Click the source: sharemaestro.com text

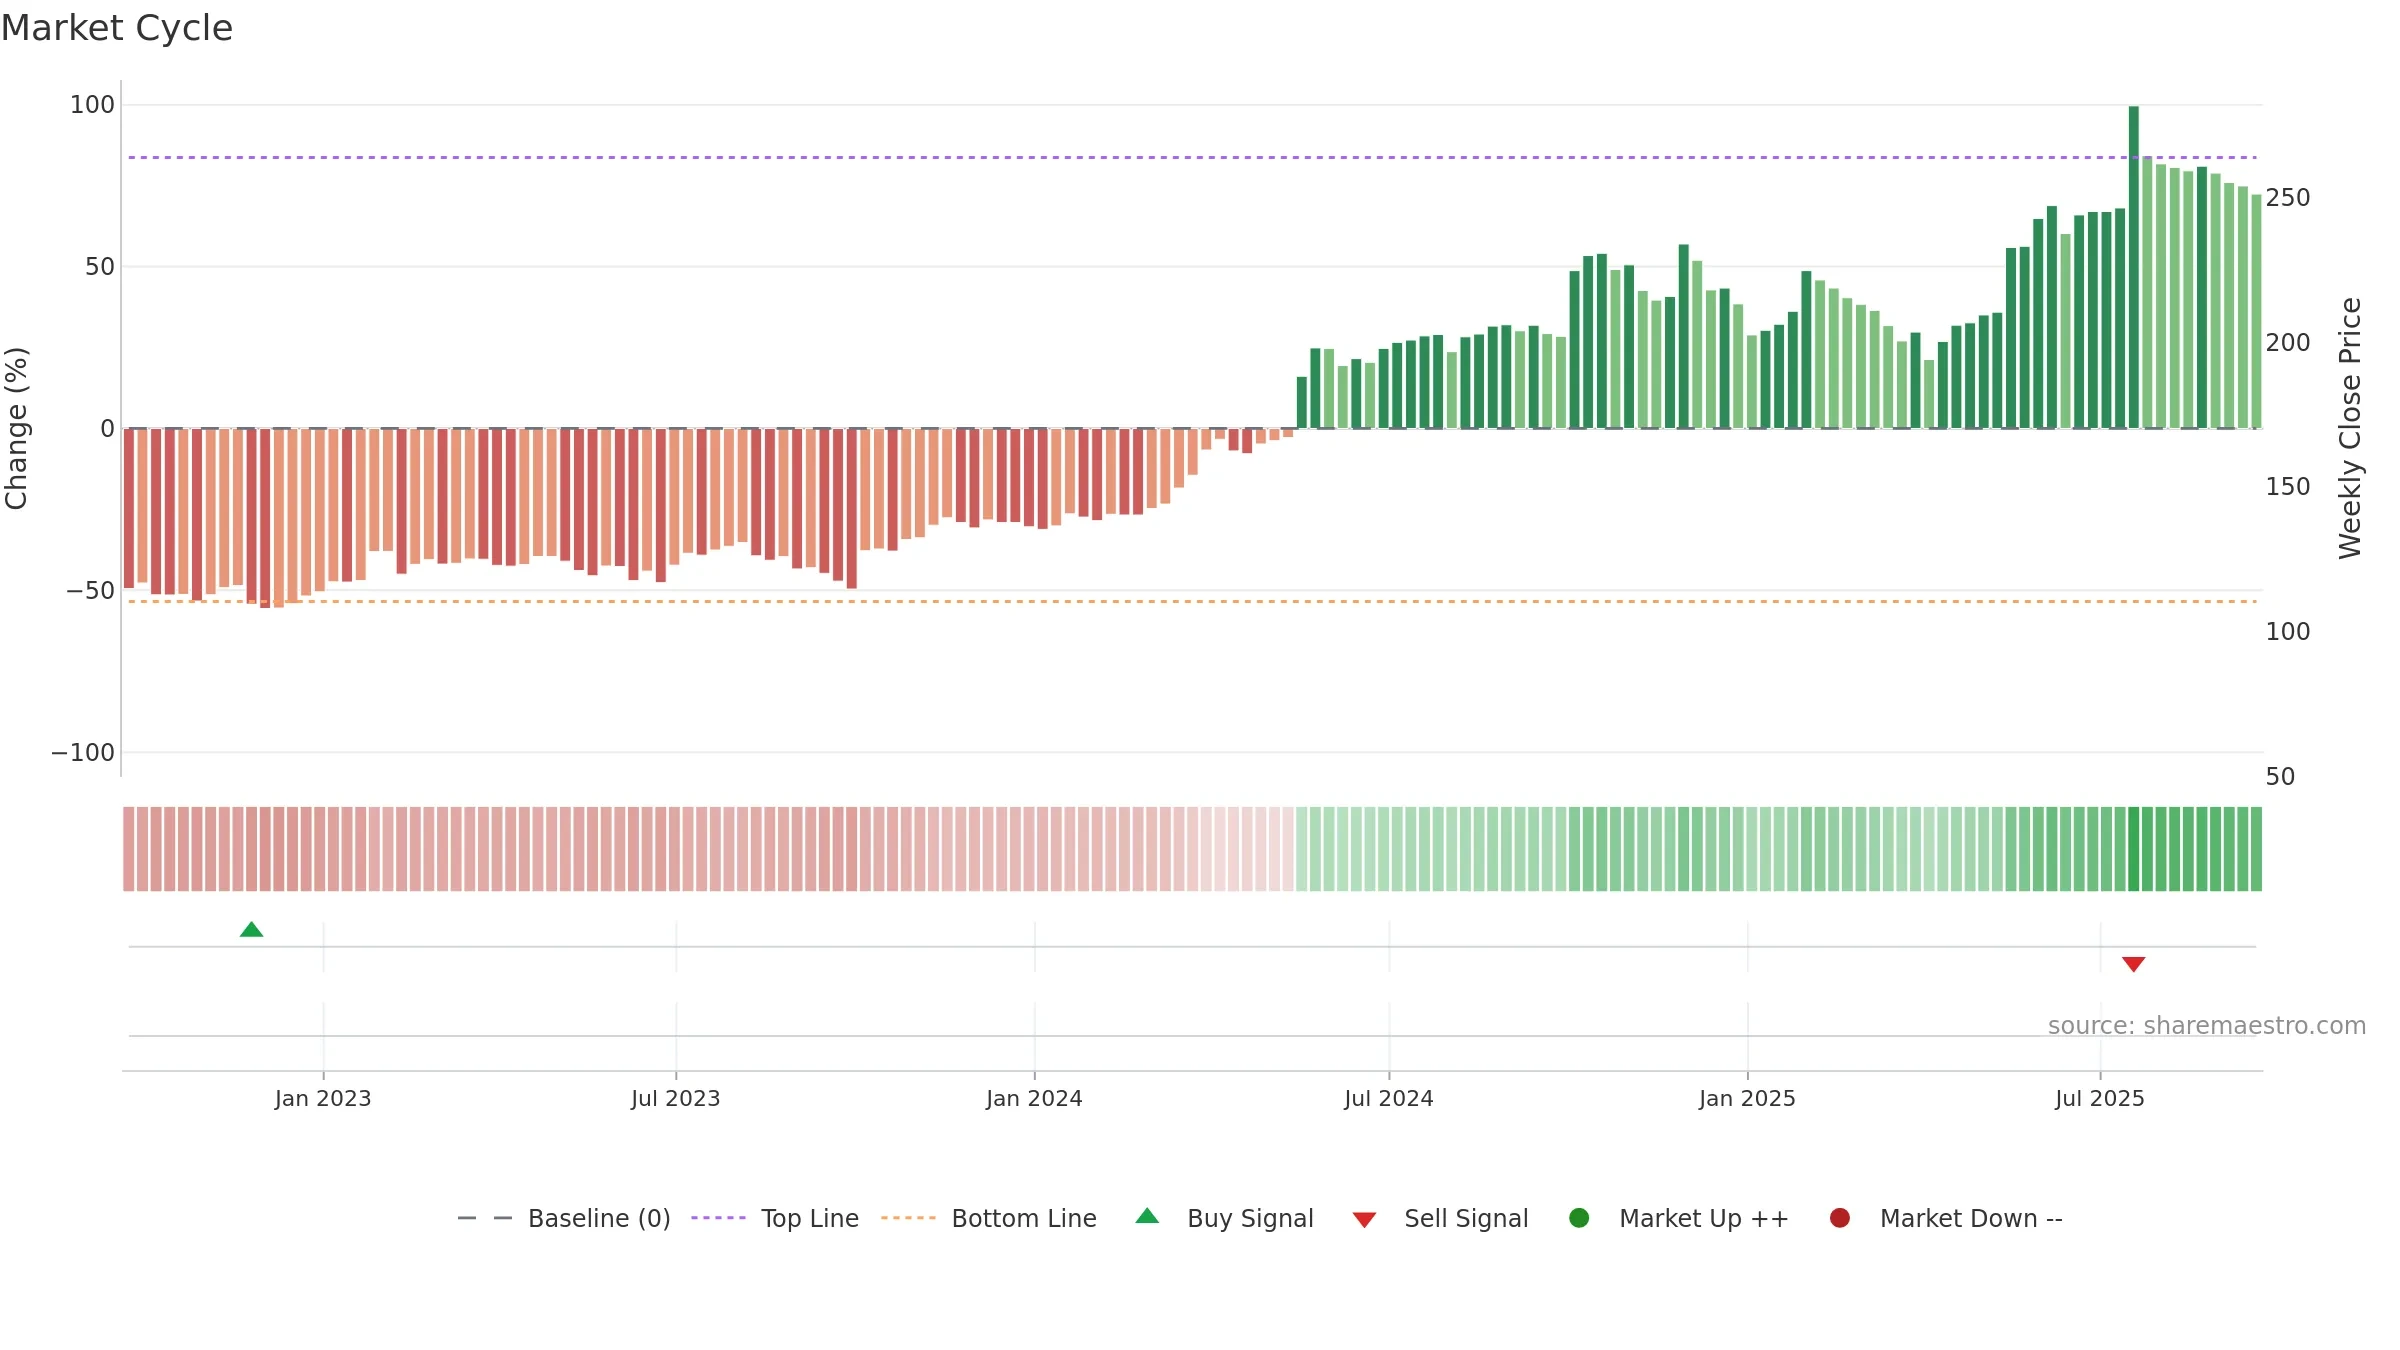(2207, 1026)
